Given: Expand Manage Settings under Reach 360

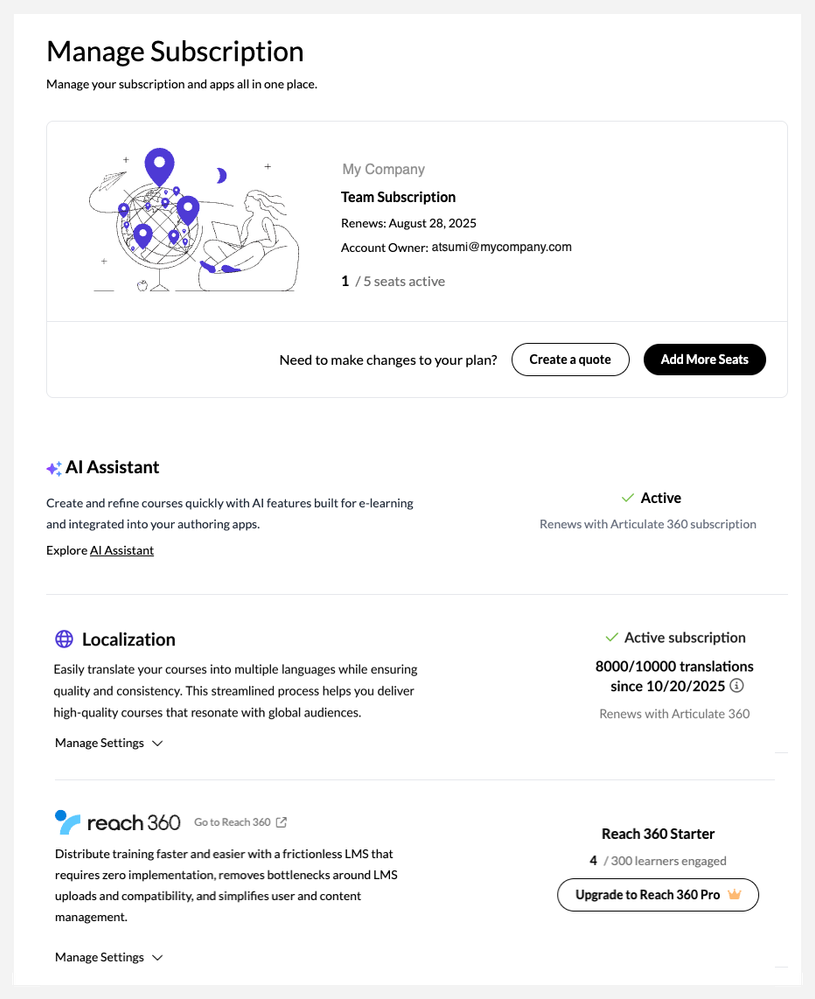Looking at the screenshot, I should [x=108, y=957].
